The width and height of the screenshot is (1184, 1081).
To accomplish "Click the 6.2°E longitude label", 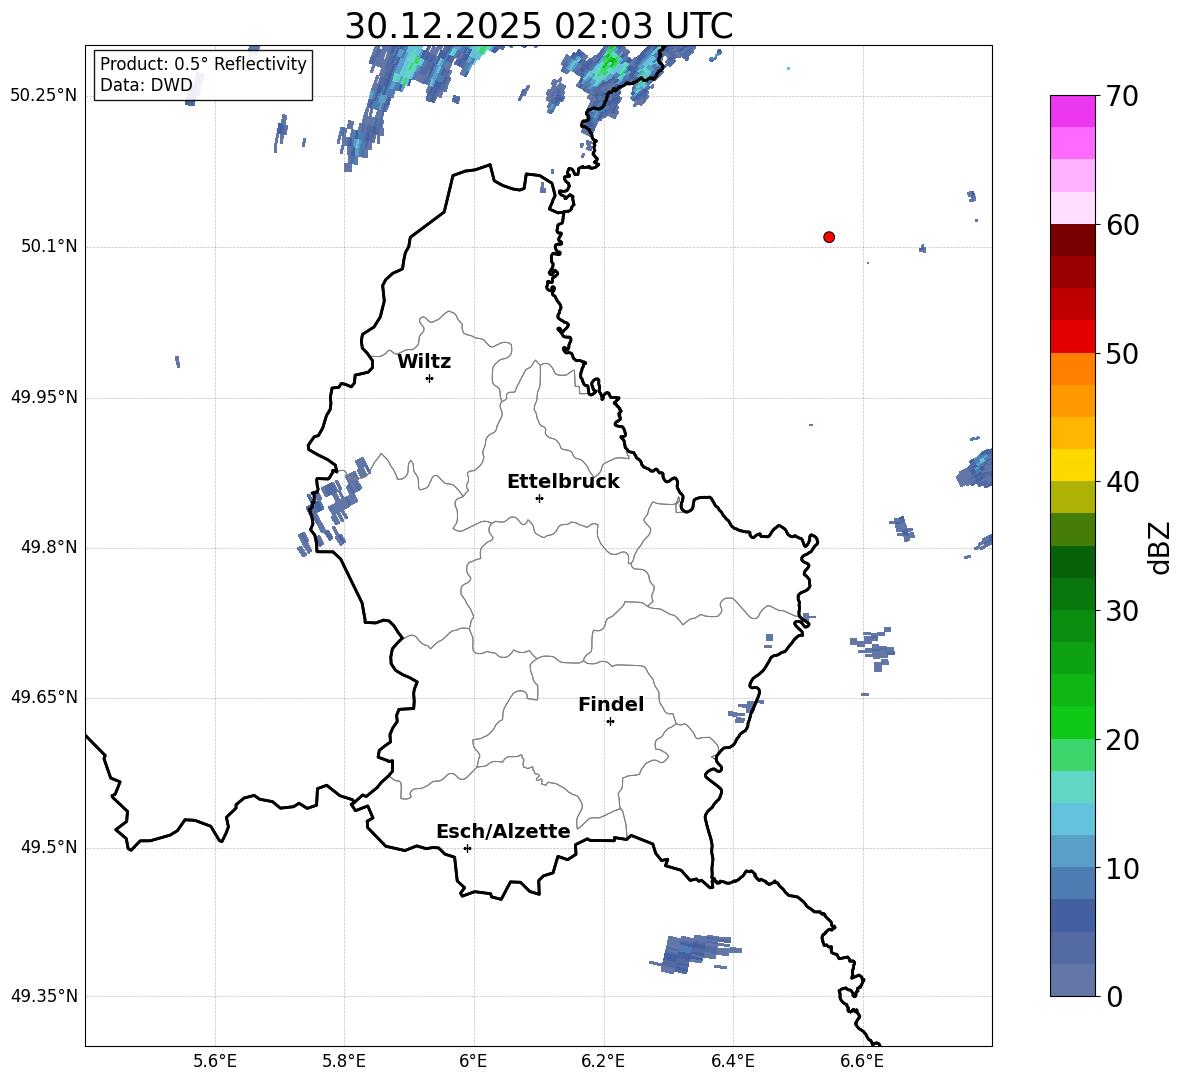I will coord(603,1061).
